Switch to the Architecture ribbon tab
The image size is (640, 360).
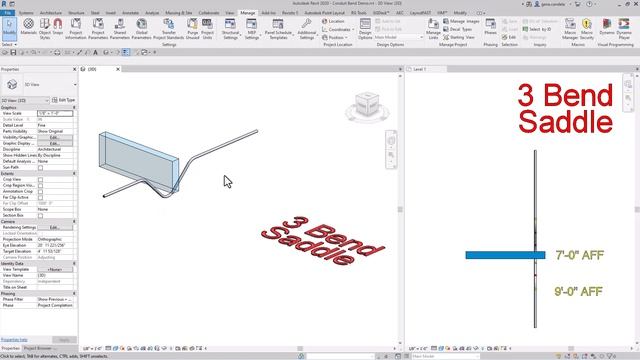[51, 13]
